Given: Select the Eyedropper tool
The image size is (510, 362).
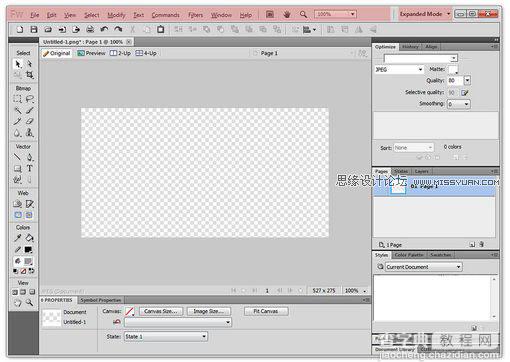Looking at the screenshot, I should 18,238.
